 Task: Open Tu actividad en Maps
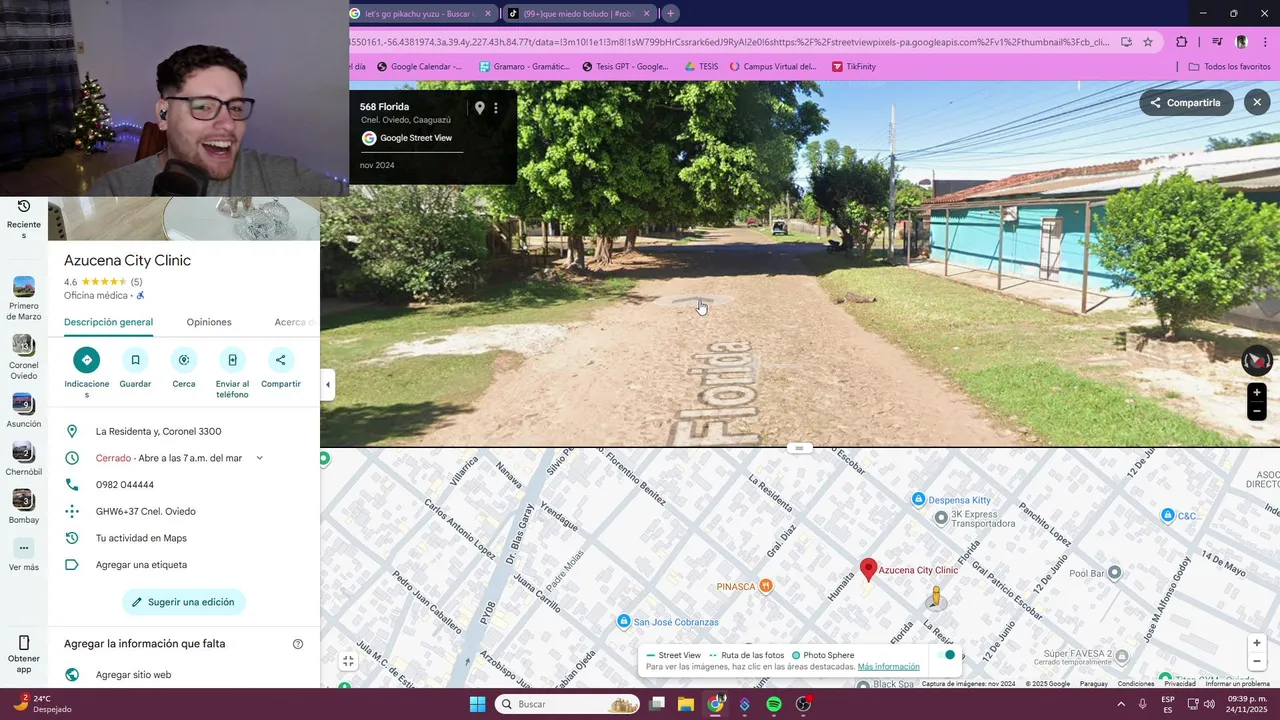(x=141, y=538)
